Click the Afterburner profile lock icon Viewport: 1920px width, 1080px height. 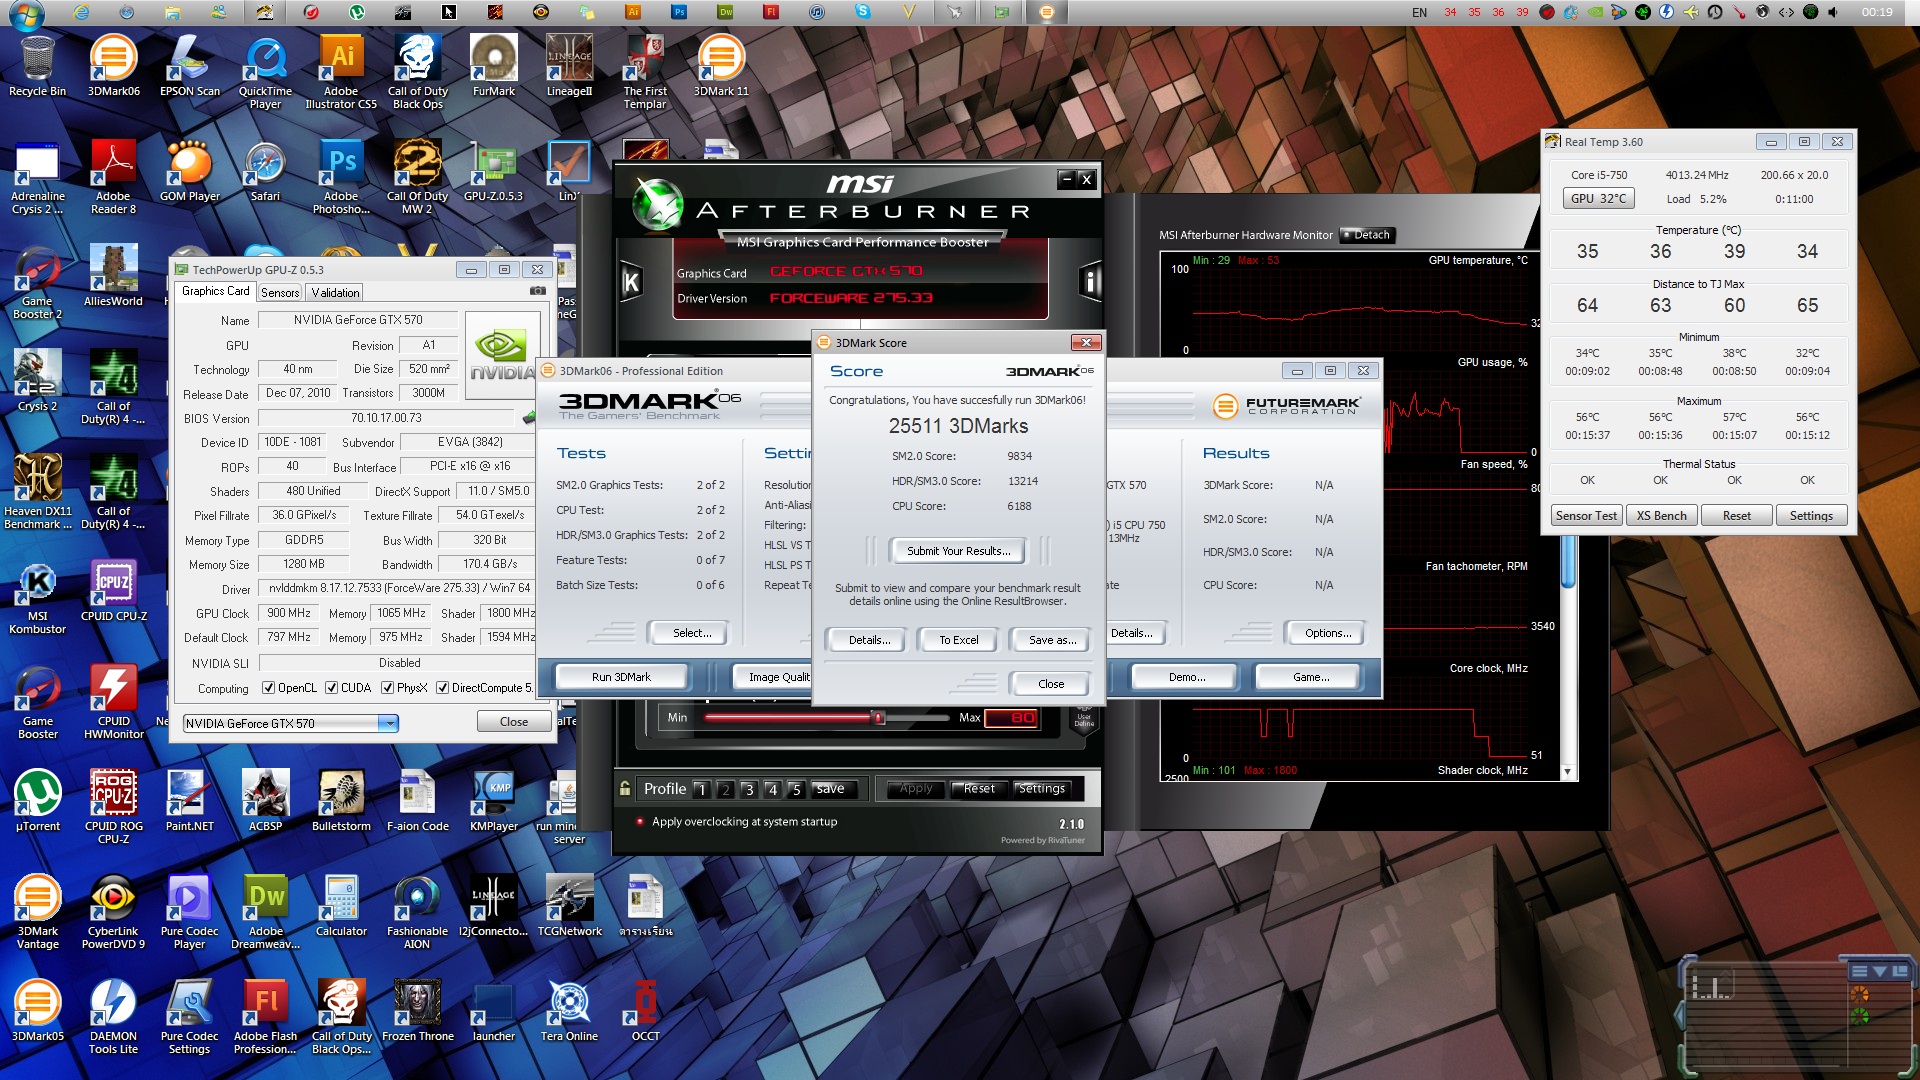pos(625,789)
